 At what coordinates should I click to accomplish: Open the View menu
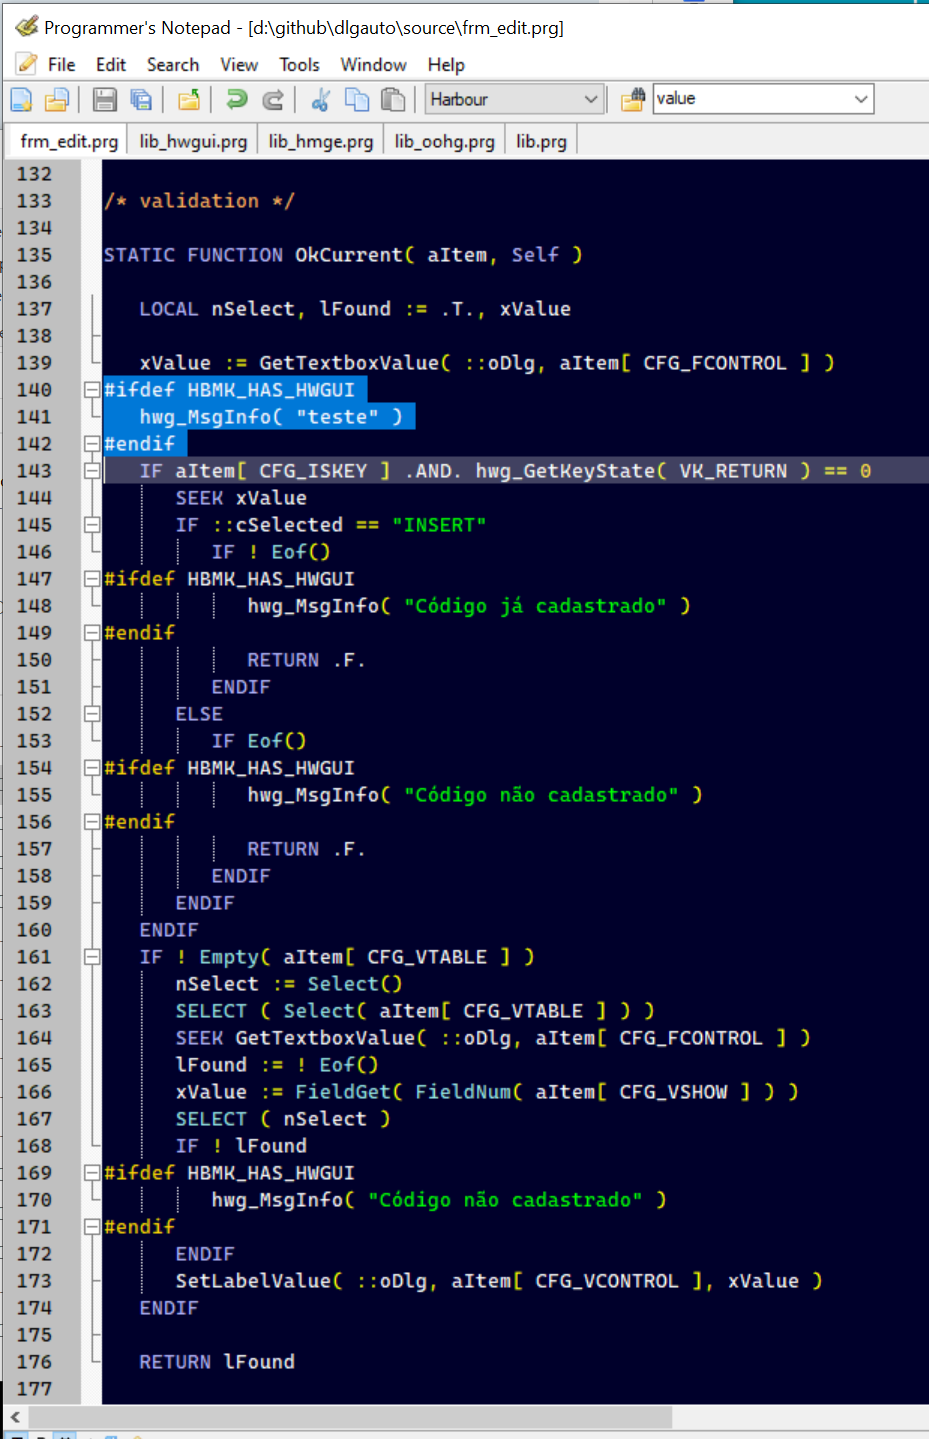click(239, 64)
